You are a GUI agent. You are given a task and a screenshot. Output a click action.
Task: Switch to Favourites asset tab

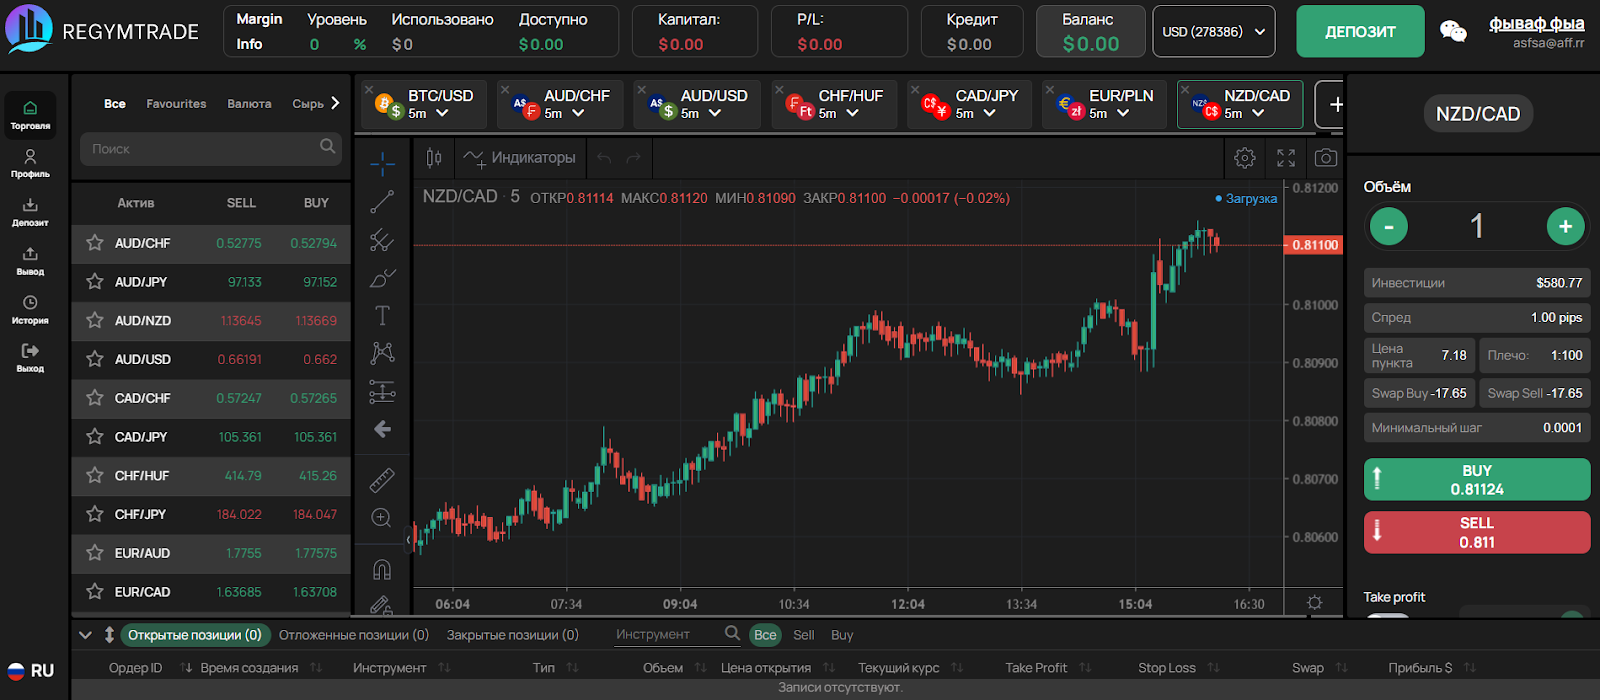(x=176, y=104)
